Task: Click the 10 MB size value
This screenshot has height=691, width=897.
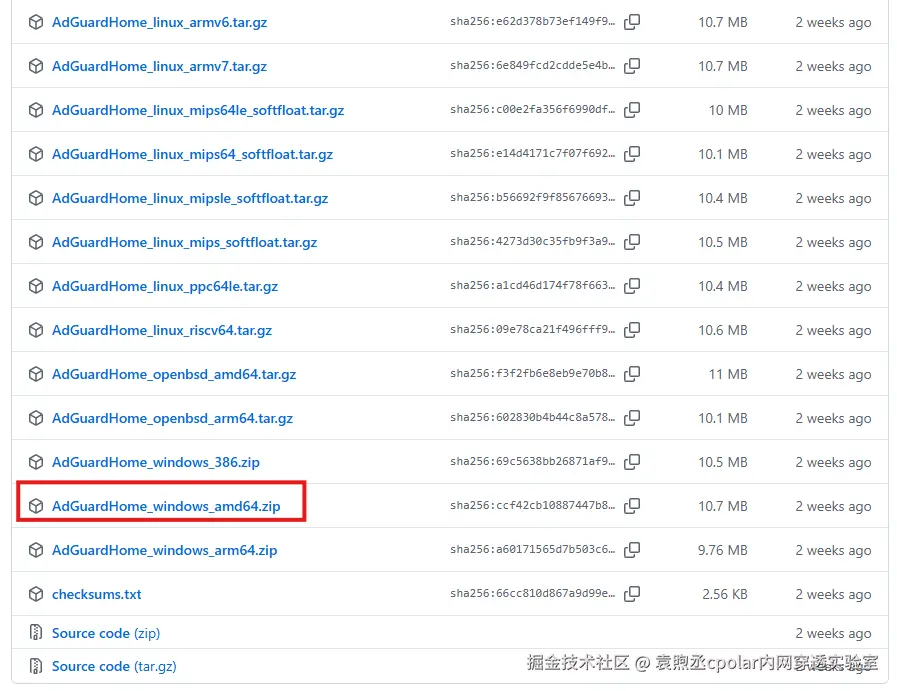Action: (728, 110)
